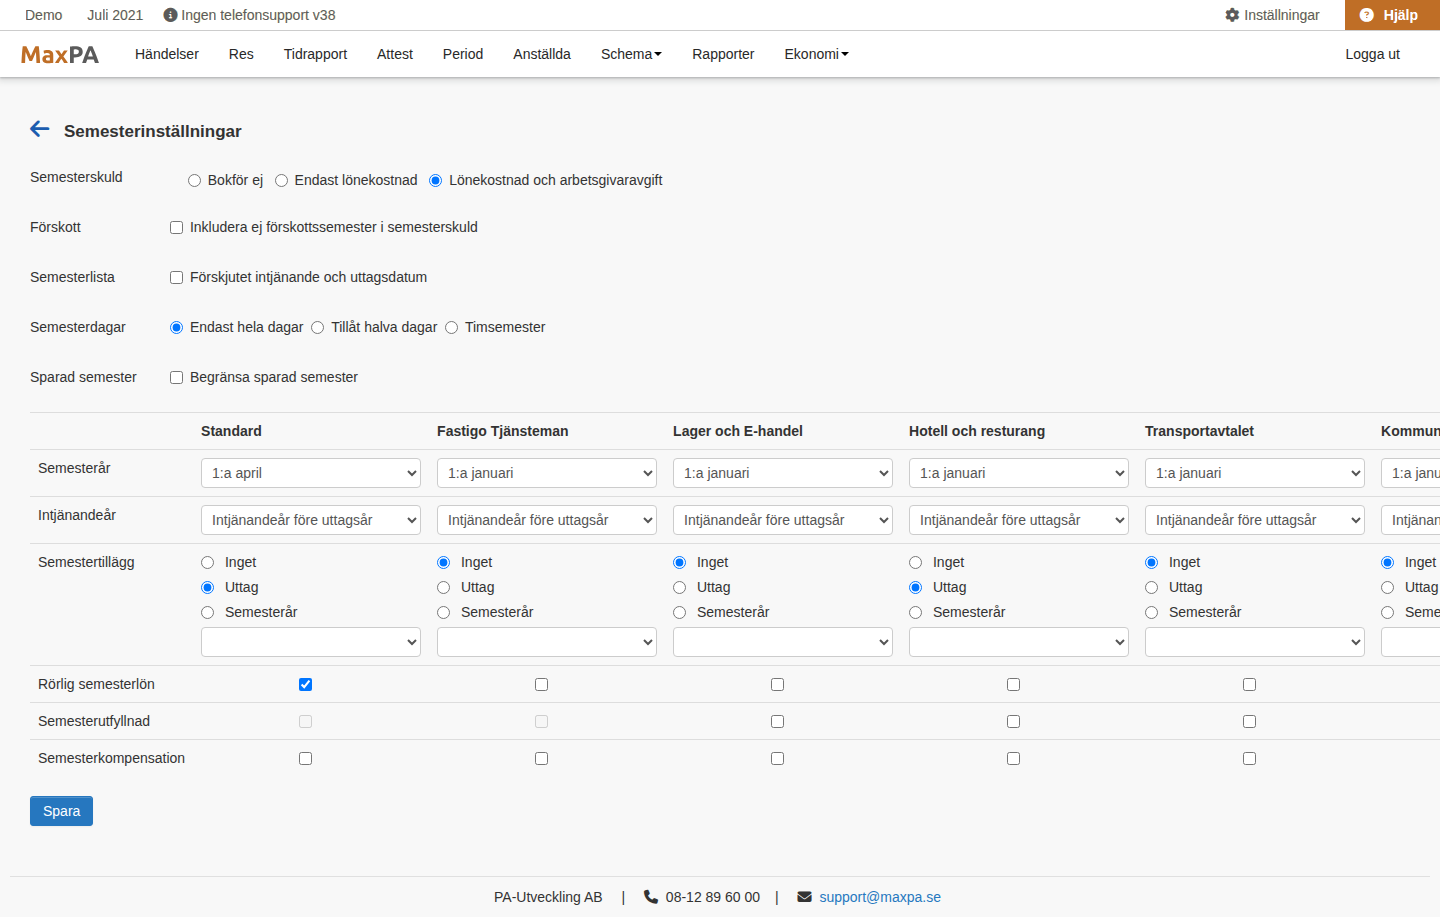
Task: Navigate to Anställda
Action: [x=542, y=54]
